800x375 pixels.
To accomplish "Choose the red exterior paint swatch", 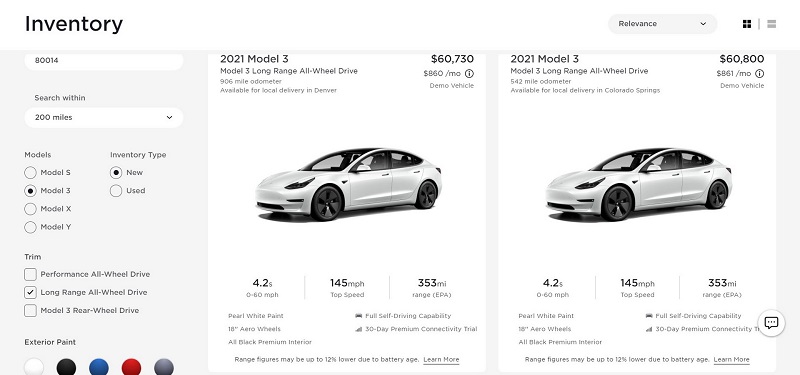I will coord(131,367).
